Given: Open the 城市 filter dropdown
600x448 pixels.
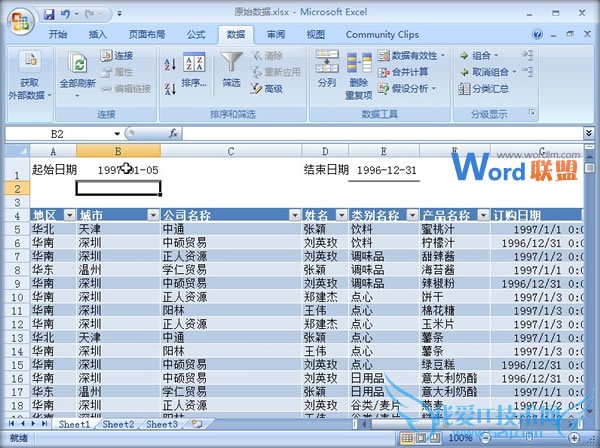Looking at the screenshot, I should tap(153, 215).
